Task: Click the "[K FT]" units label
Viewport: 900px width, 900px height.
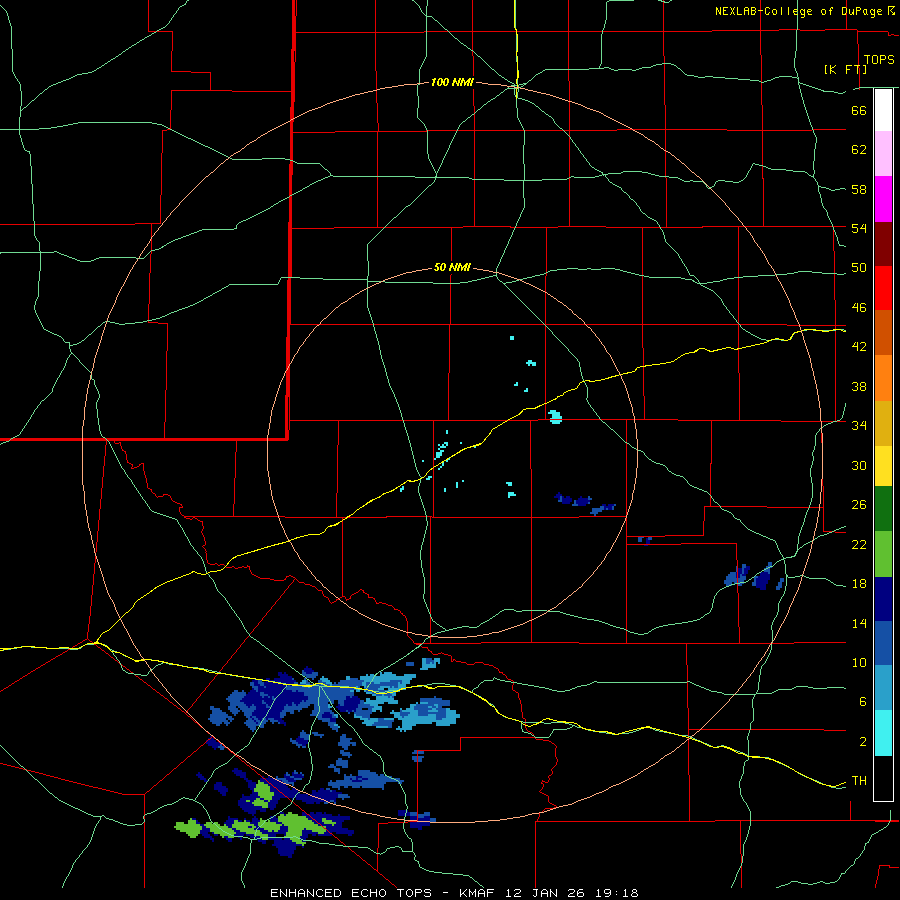Action: 845,69
